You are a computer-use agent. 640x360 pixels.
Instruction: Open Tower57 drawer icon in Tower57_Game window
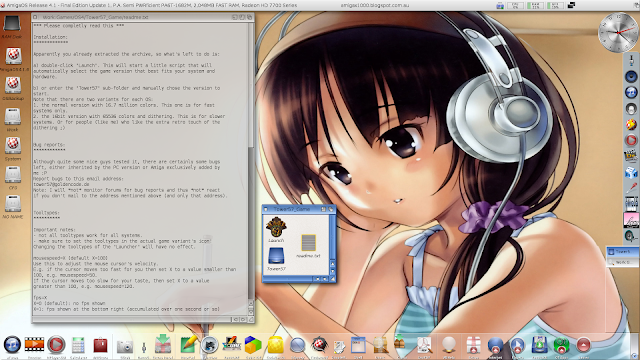[276, 256]
